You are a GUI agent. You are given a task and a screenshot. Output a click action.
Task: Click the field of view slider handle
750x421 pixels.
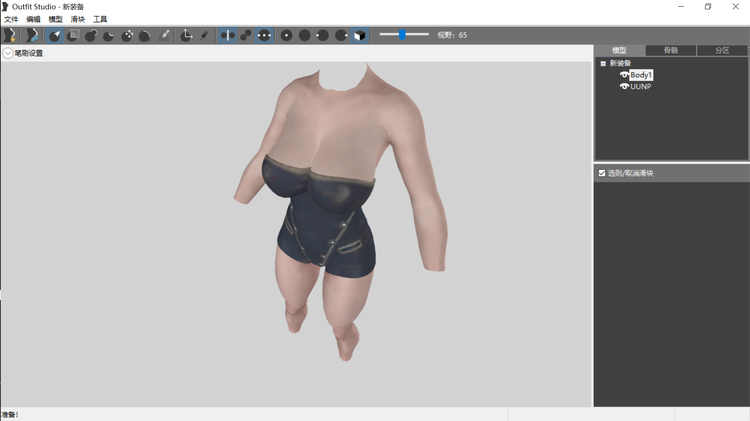coord(402,34)
